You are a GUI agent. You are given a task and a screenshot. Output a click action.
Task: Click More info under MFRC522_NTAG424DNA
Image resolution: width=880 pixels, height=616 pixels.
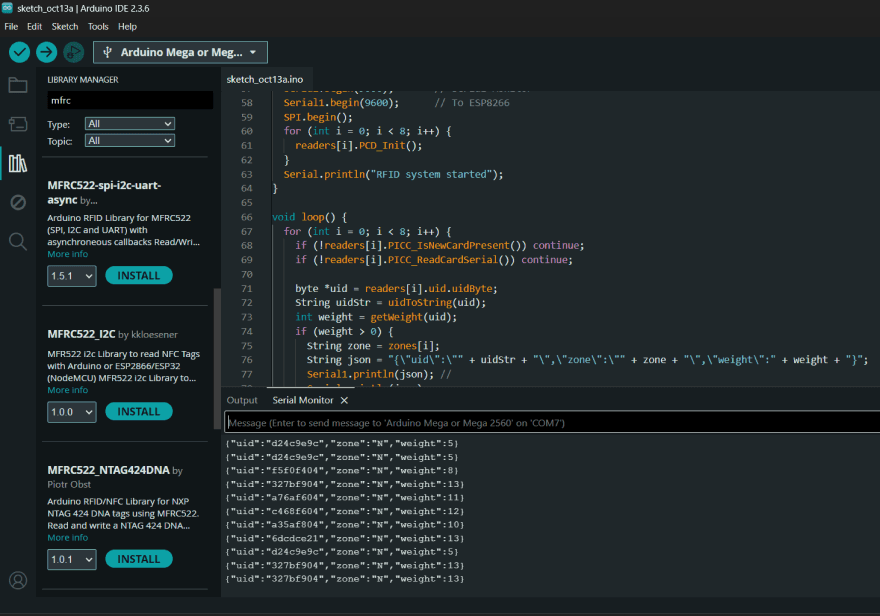[x=67, y=538]
